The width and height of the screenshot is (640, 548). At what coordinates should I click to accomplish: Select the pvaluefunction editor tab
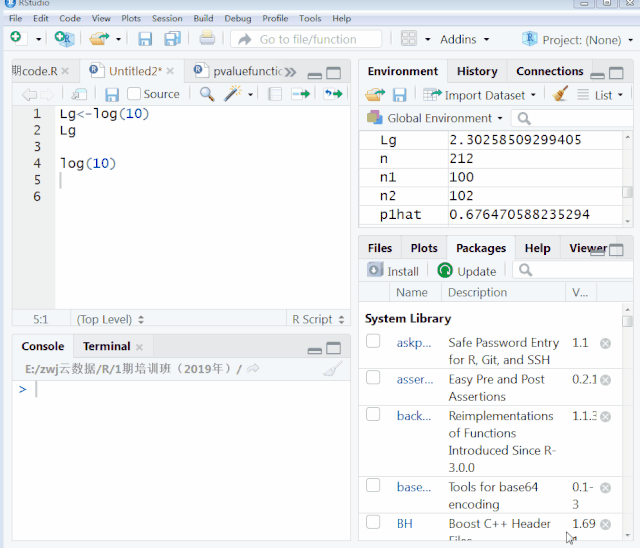click(240, 71)
